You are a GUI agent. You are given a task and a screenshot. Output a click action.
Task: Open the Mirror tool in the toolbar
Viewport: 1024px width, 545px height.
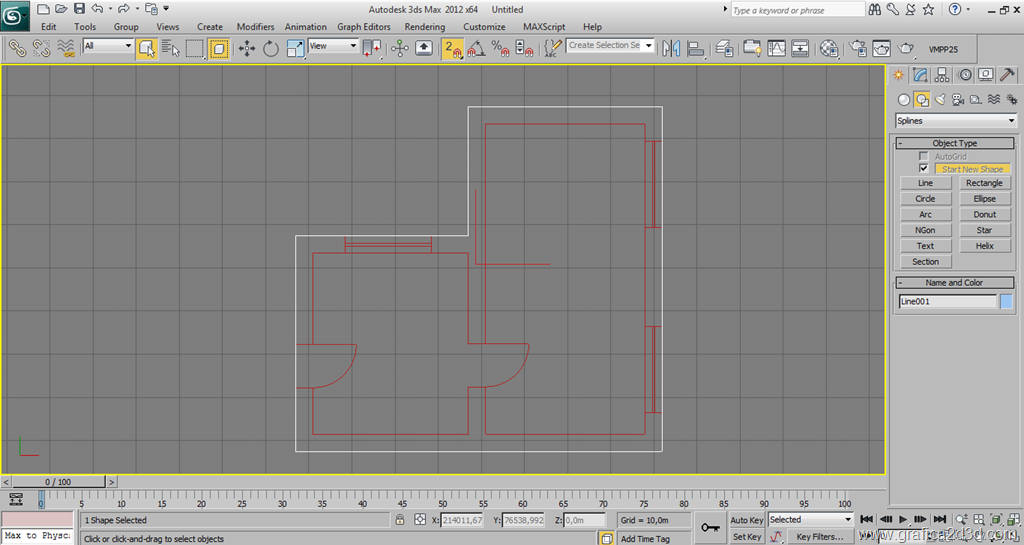(671, 48)
